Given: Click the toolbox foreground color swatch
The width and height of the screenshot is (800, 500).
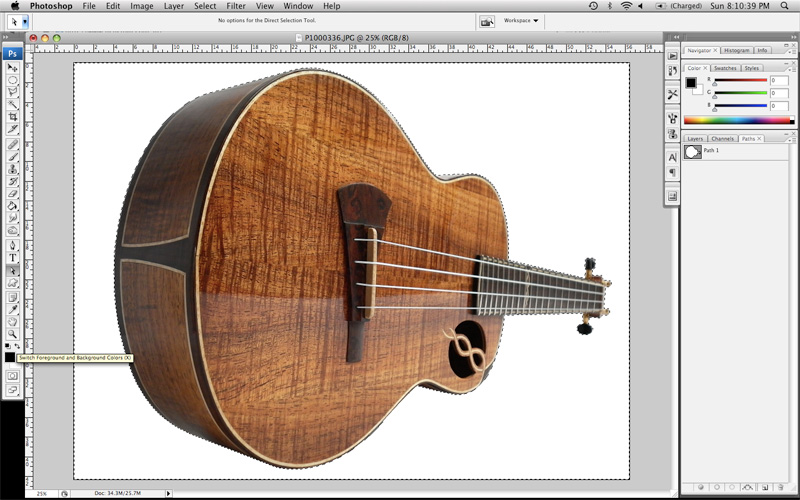Looking at the screenshot, I should click(x=10, y=357).
